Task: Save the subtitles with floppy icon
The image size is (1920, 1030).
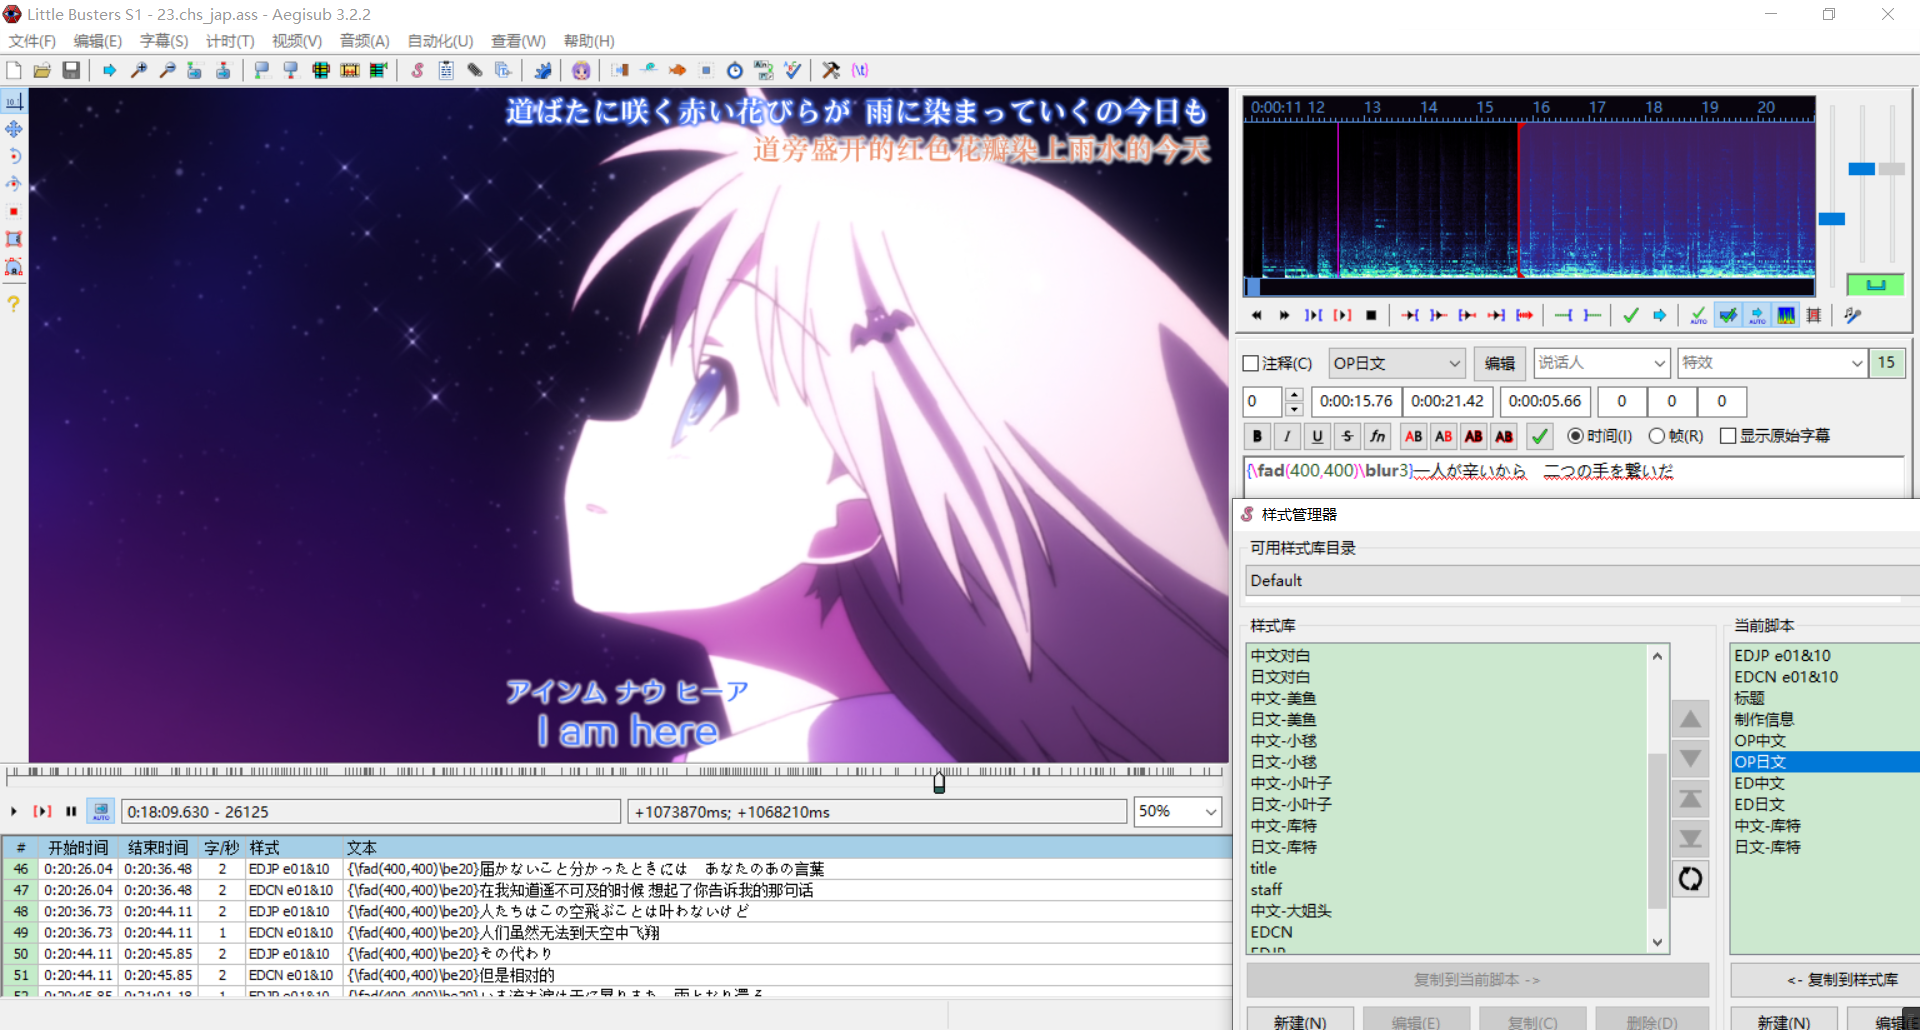Action: (71, 70)
